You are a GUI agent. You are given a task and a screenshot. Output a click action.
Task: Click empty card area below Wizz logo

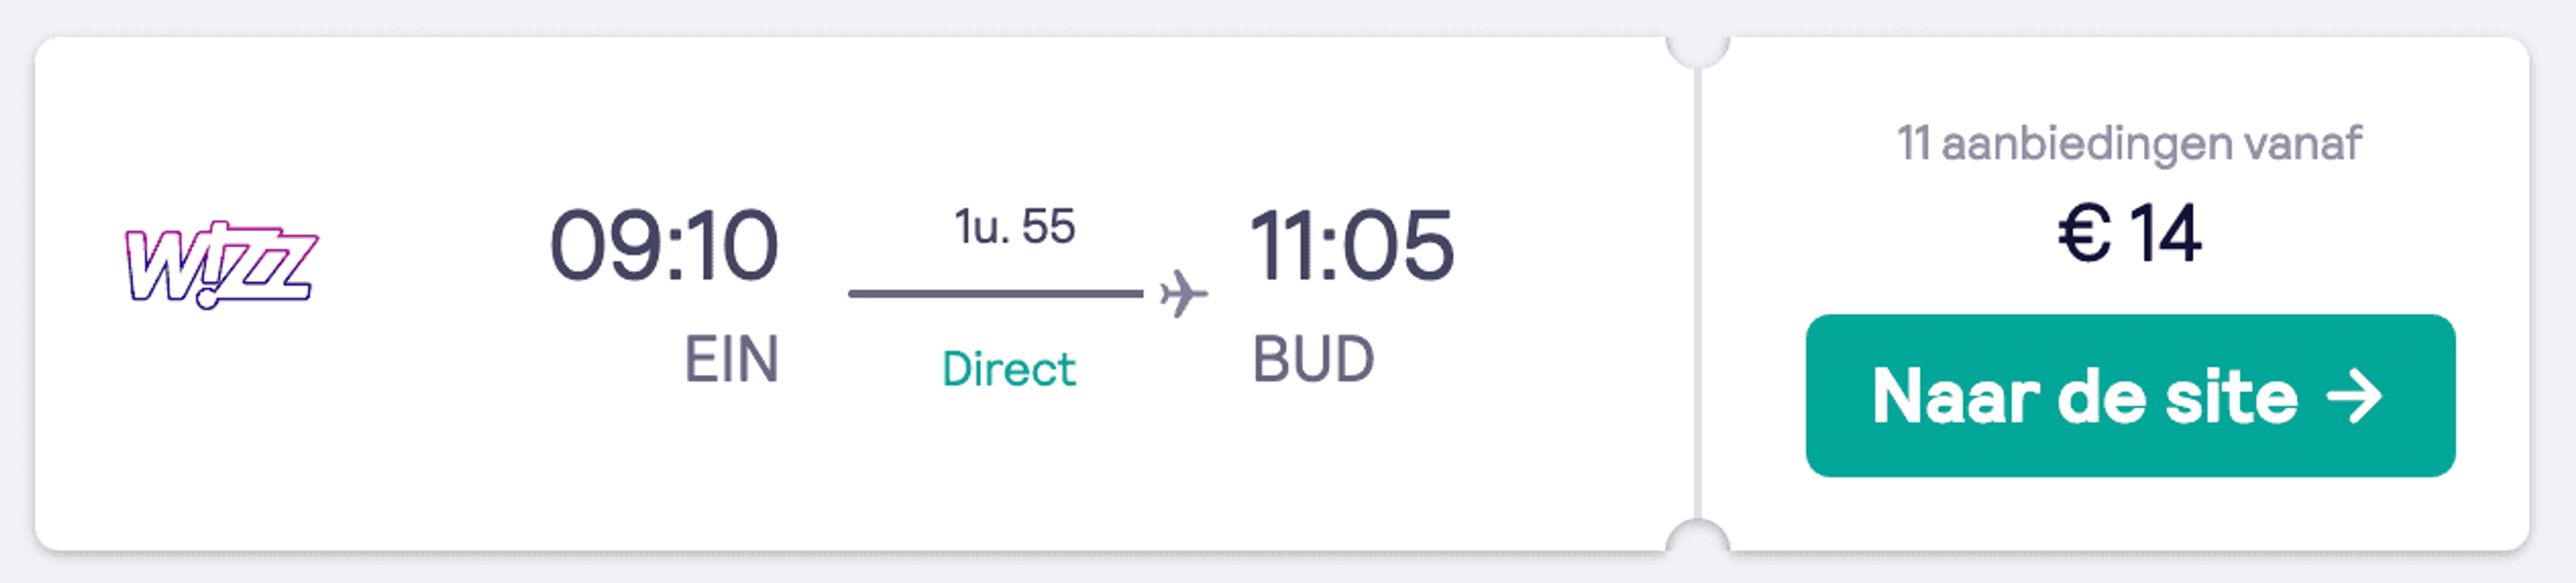coord(221,430)
